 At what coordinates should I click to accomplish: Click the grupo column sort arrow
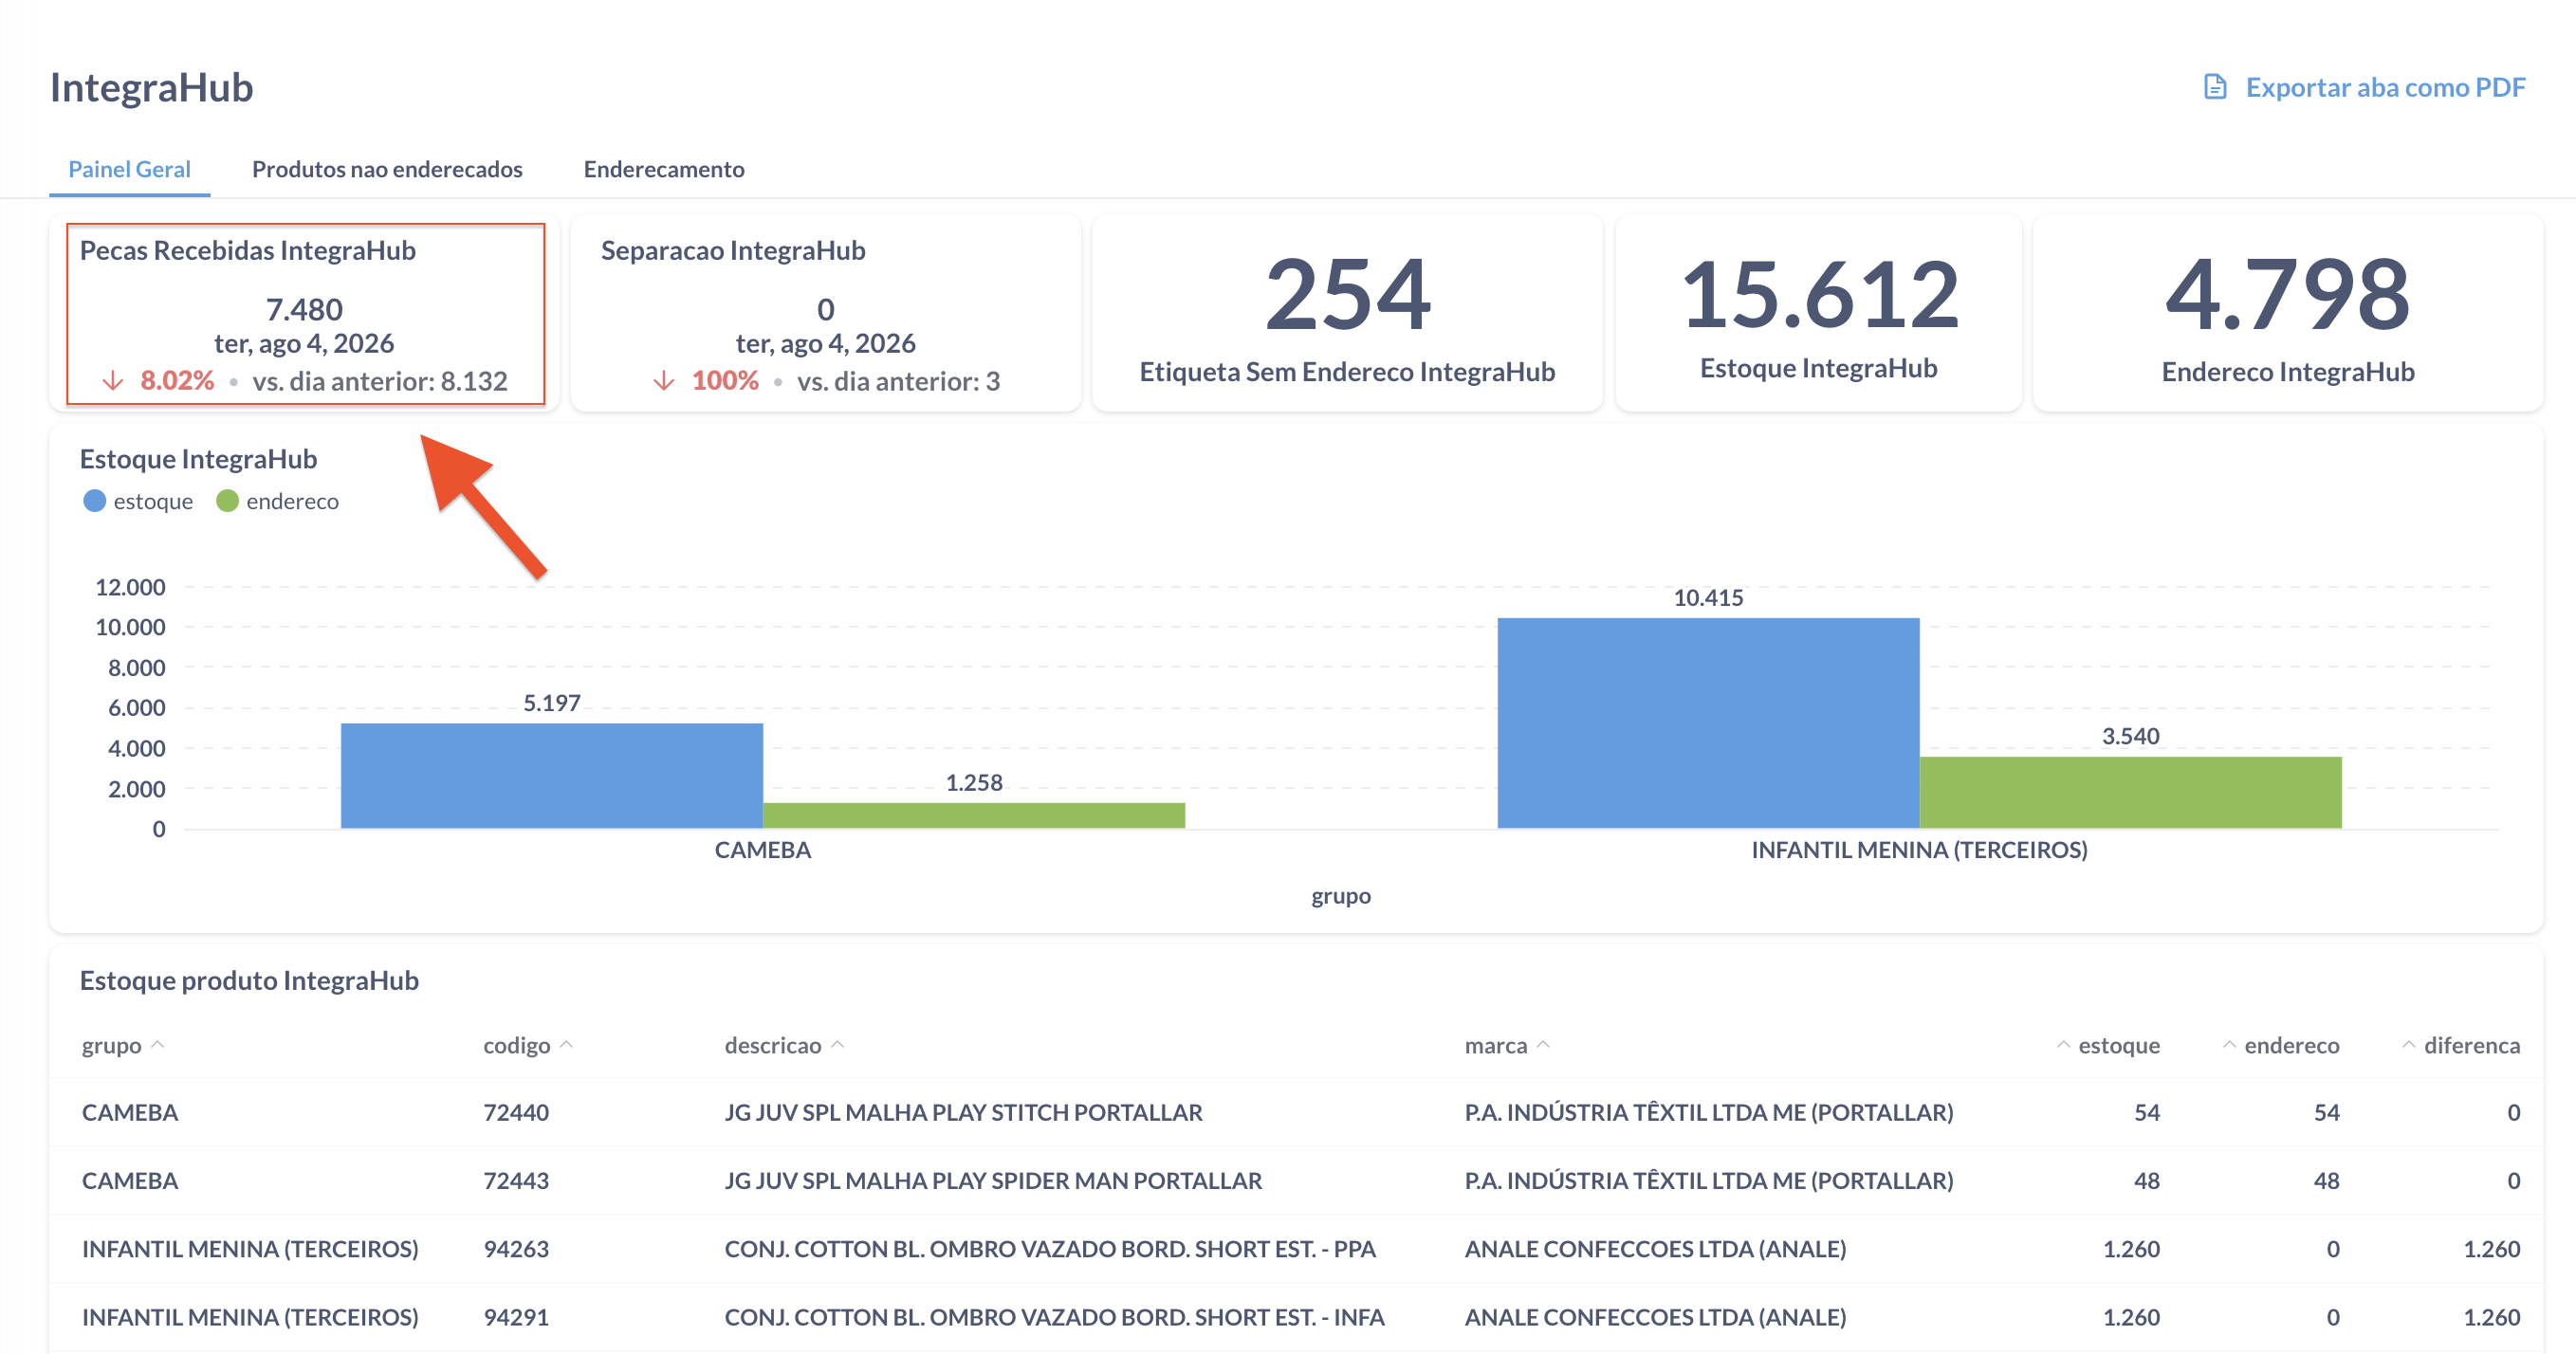157,1045
